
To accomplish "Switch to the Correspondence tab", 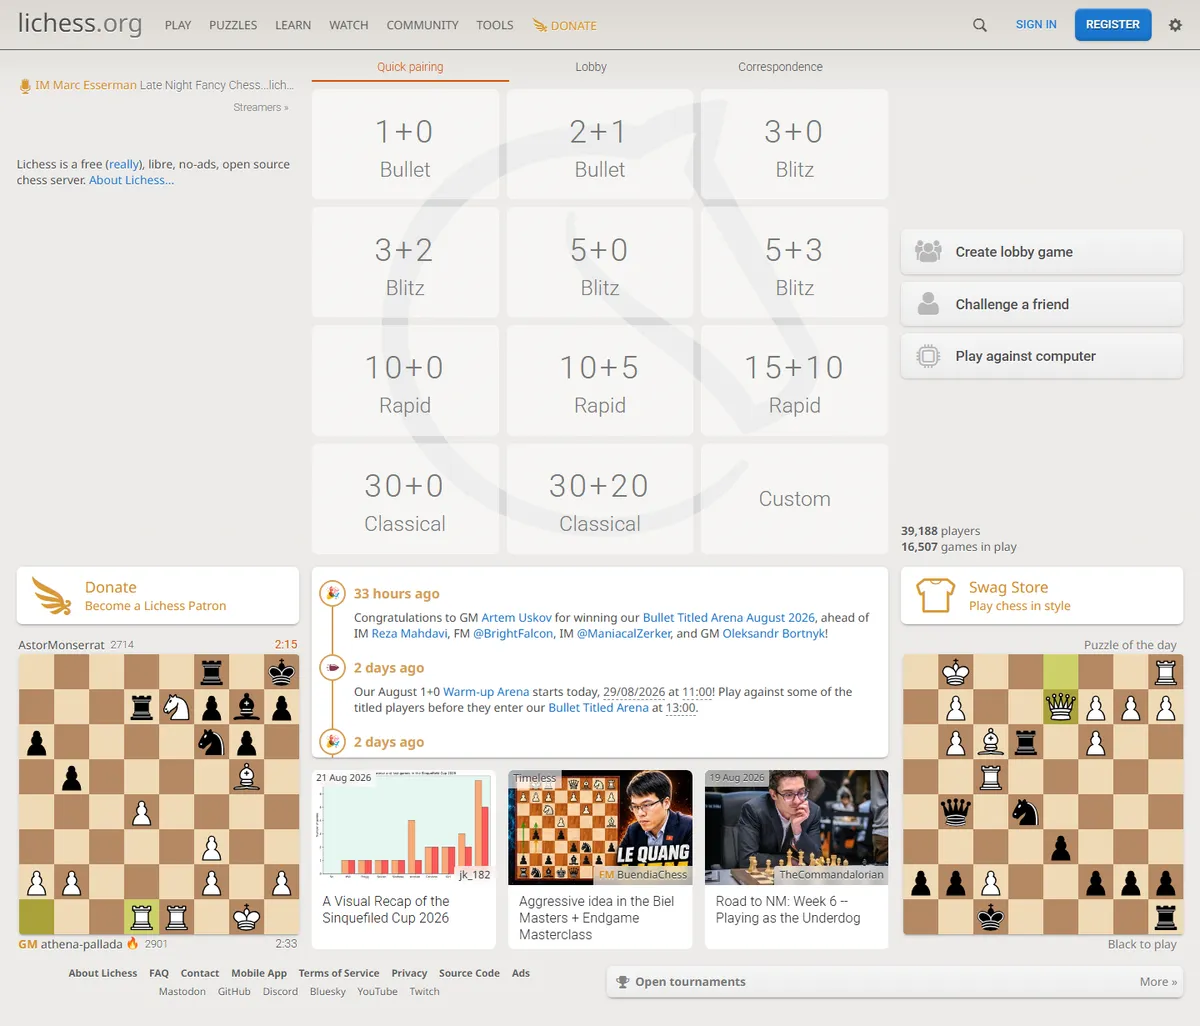I will click(781, 67).
